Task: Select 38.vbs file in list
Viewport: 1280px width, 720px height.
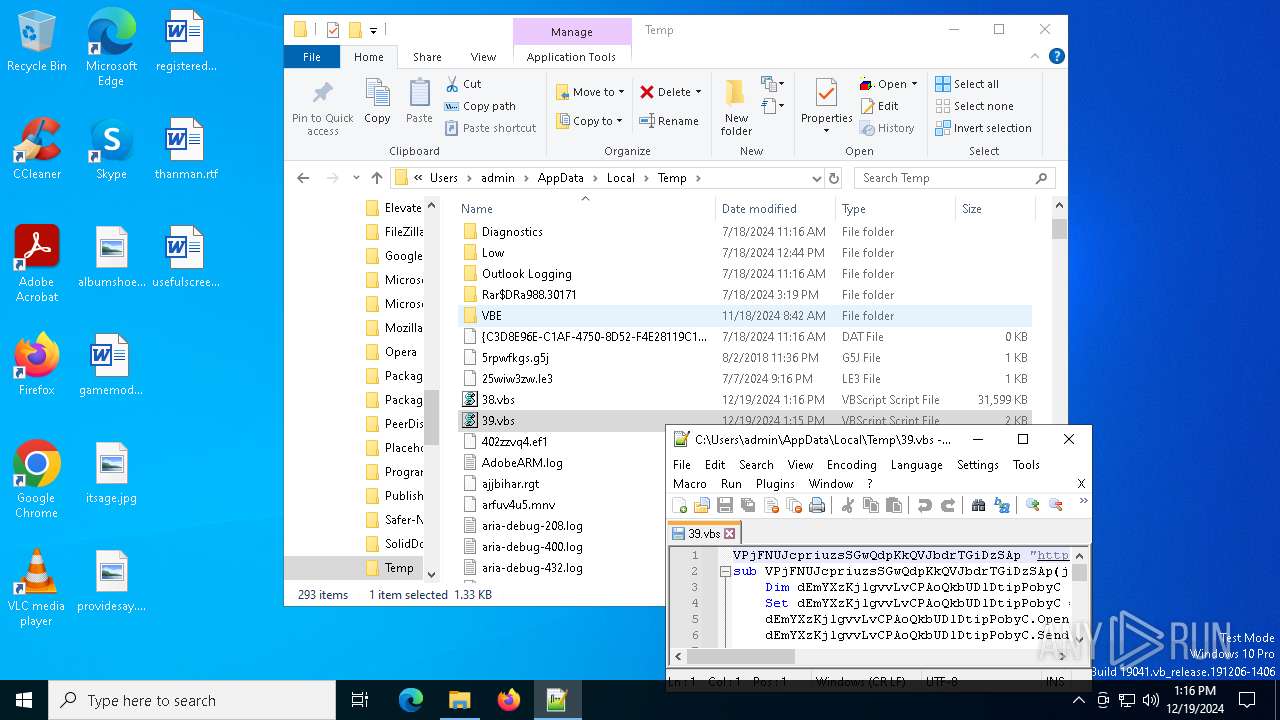Action: [x=746, y=400]
